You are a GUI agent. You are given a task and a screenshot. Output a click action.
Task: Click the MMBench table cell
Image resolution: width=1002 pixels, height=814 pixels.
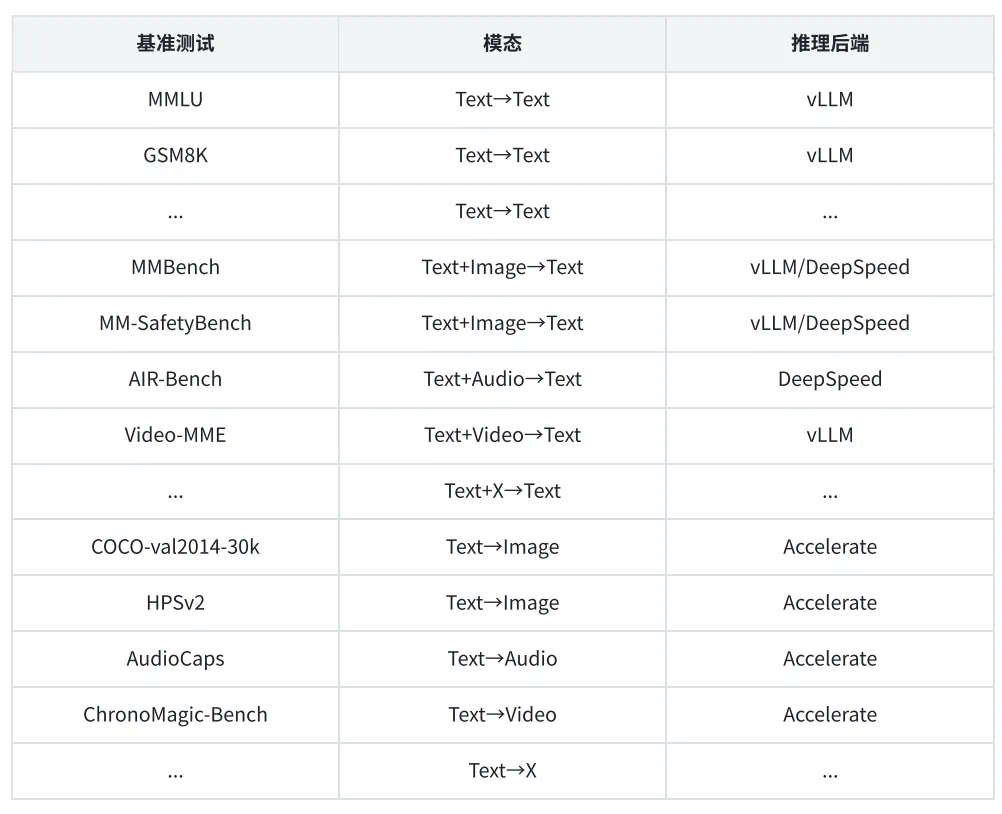[x=175, y=267]
